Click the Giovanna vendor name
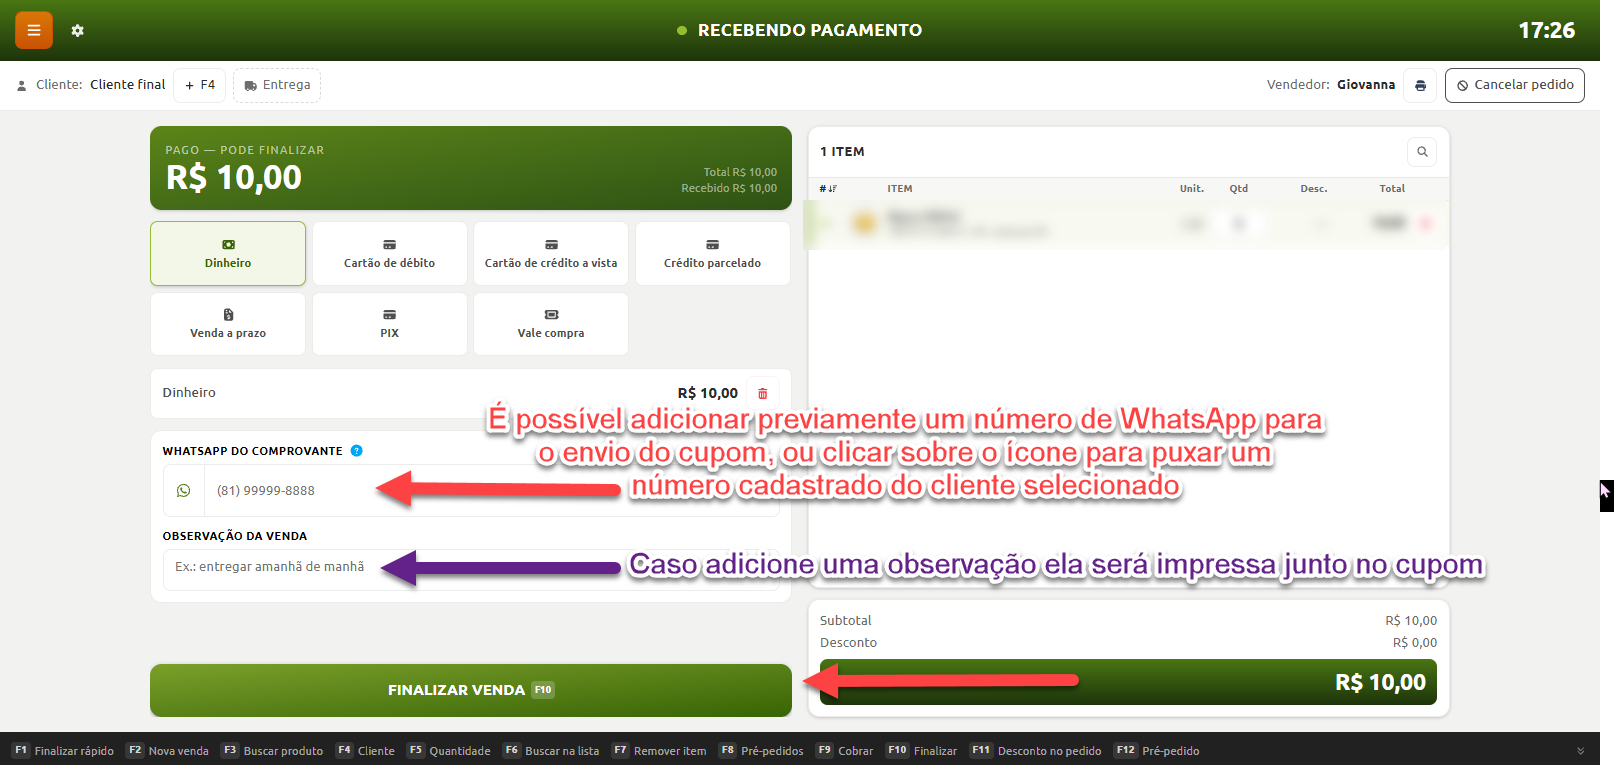The image size is (1614, 765). [1366, 85]
